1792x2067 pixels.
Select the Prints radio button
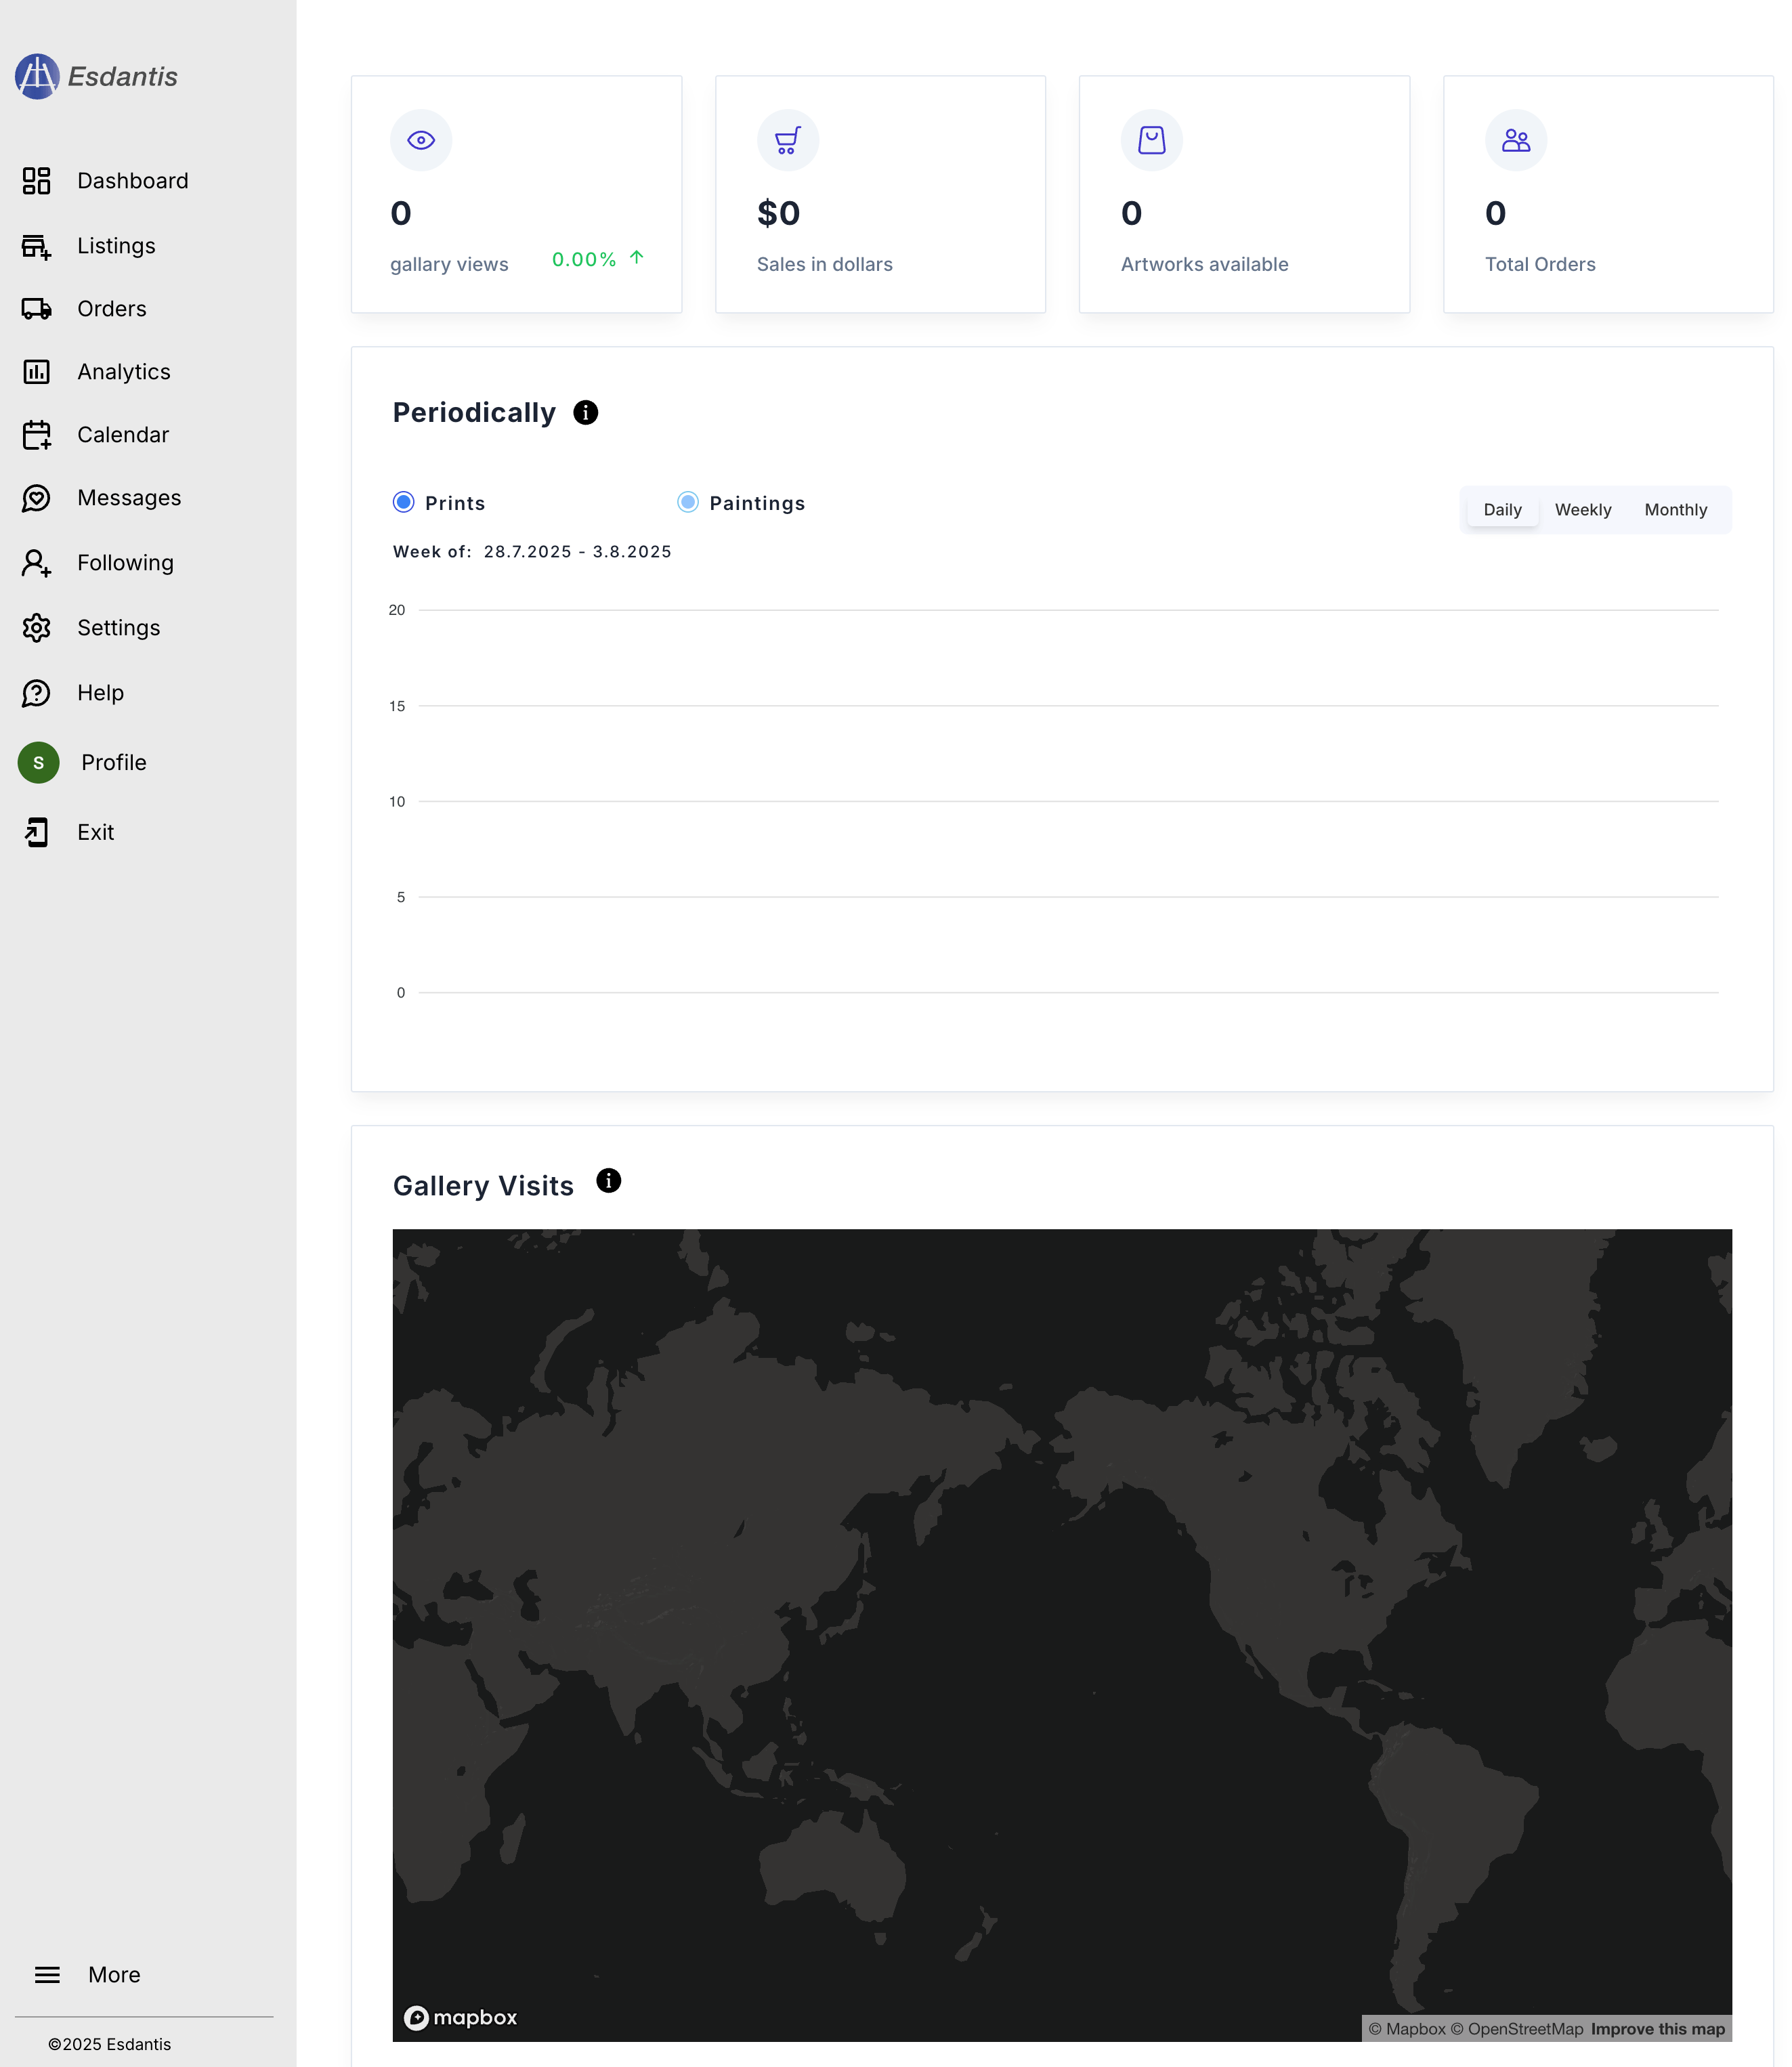coord(403,502)
